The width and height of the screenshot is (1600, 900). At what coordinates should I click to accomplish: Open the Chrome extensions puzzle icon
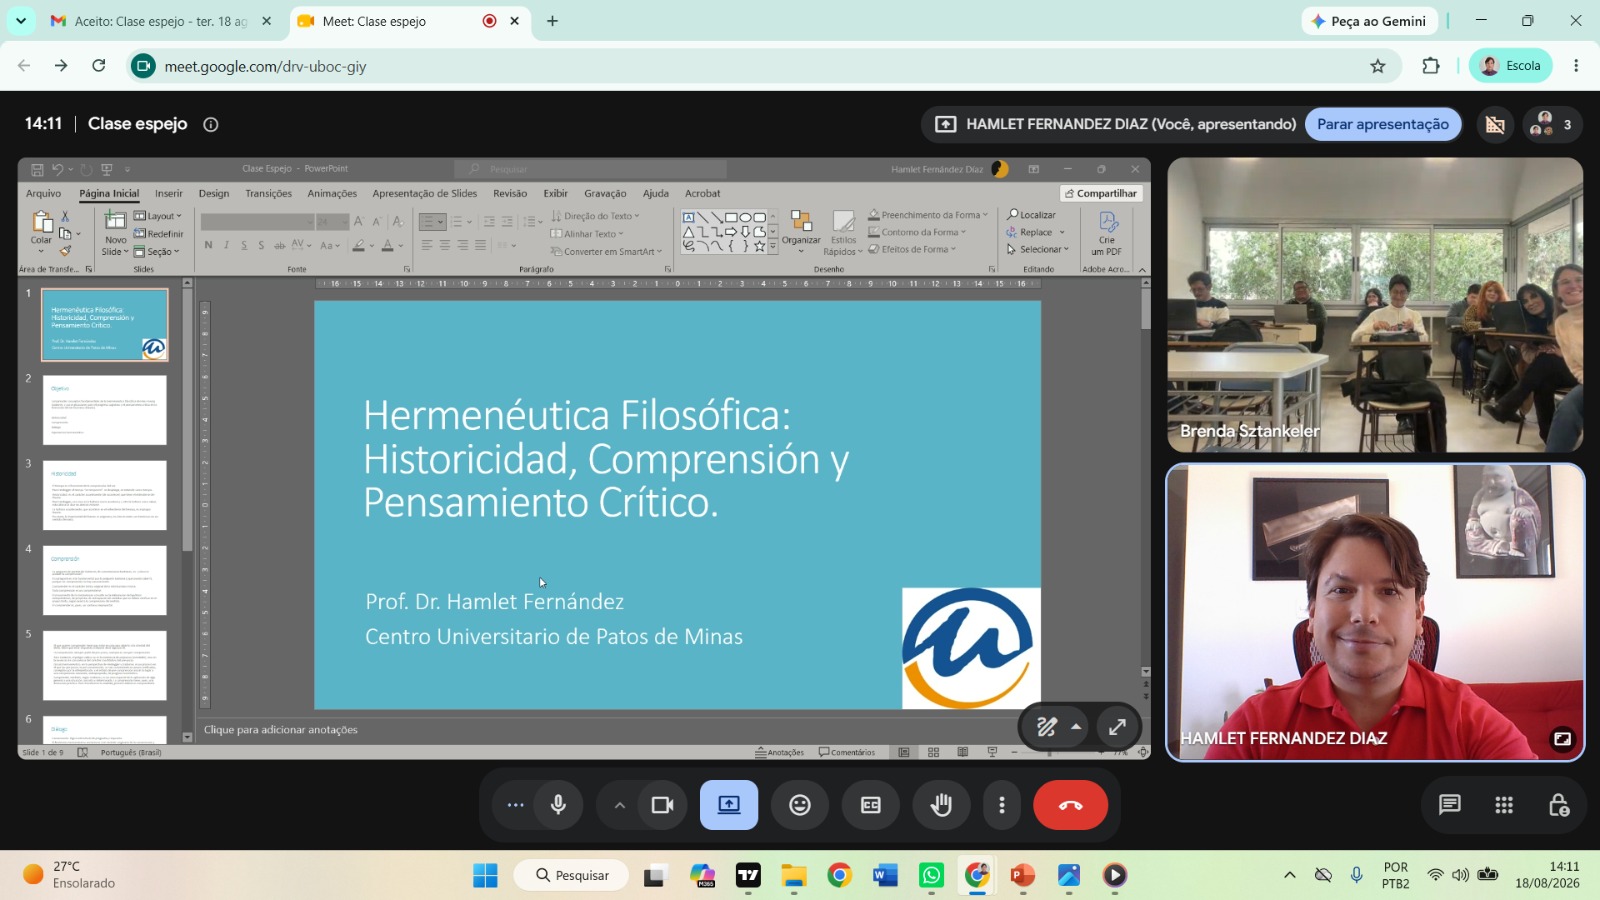coord(1431,66)
